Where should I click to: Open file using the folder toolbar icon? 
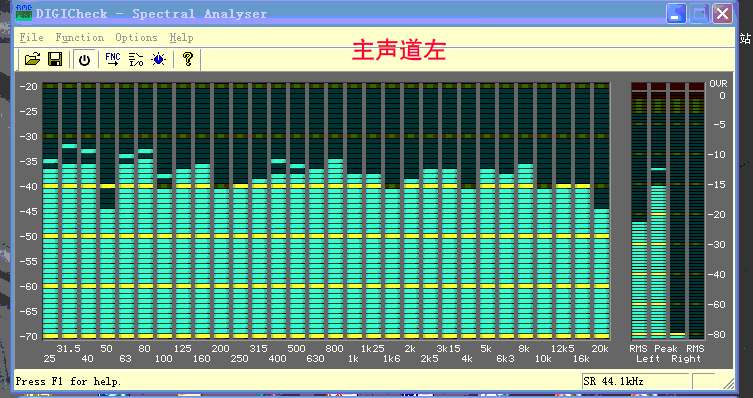(x=32, y=60)
